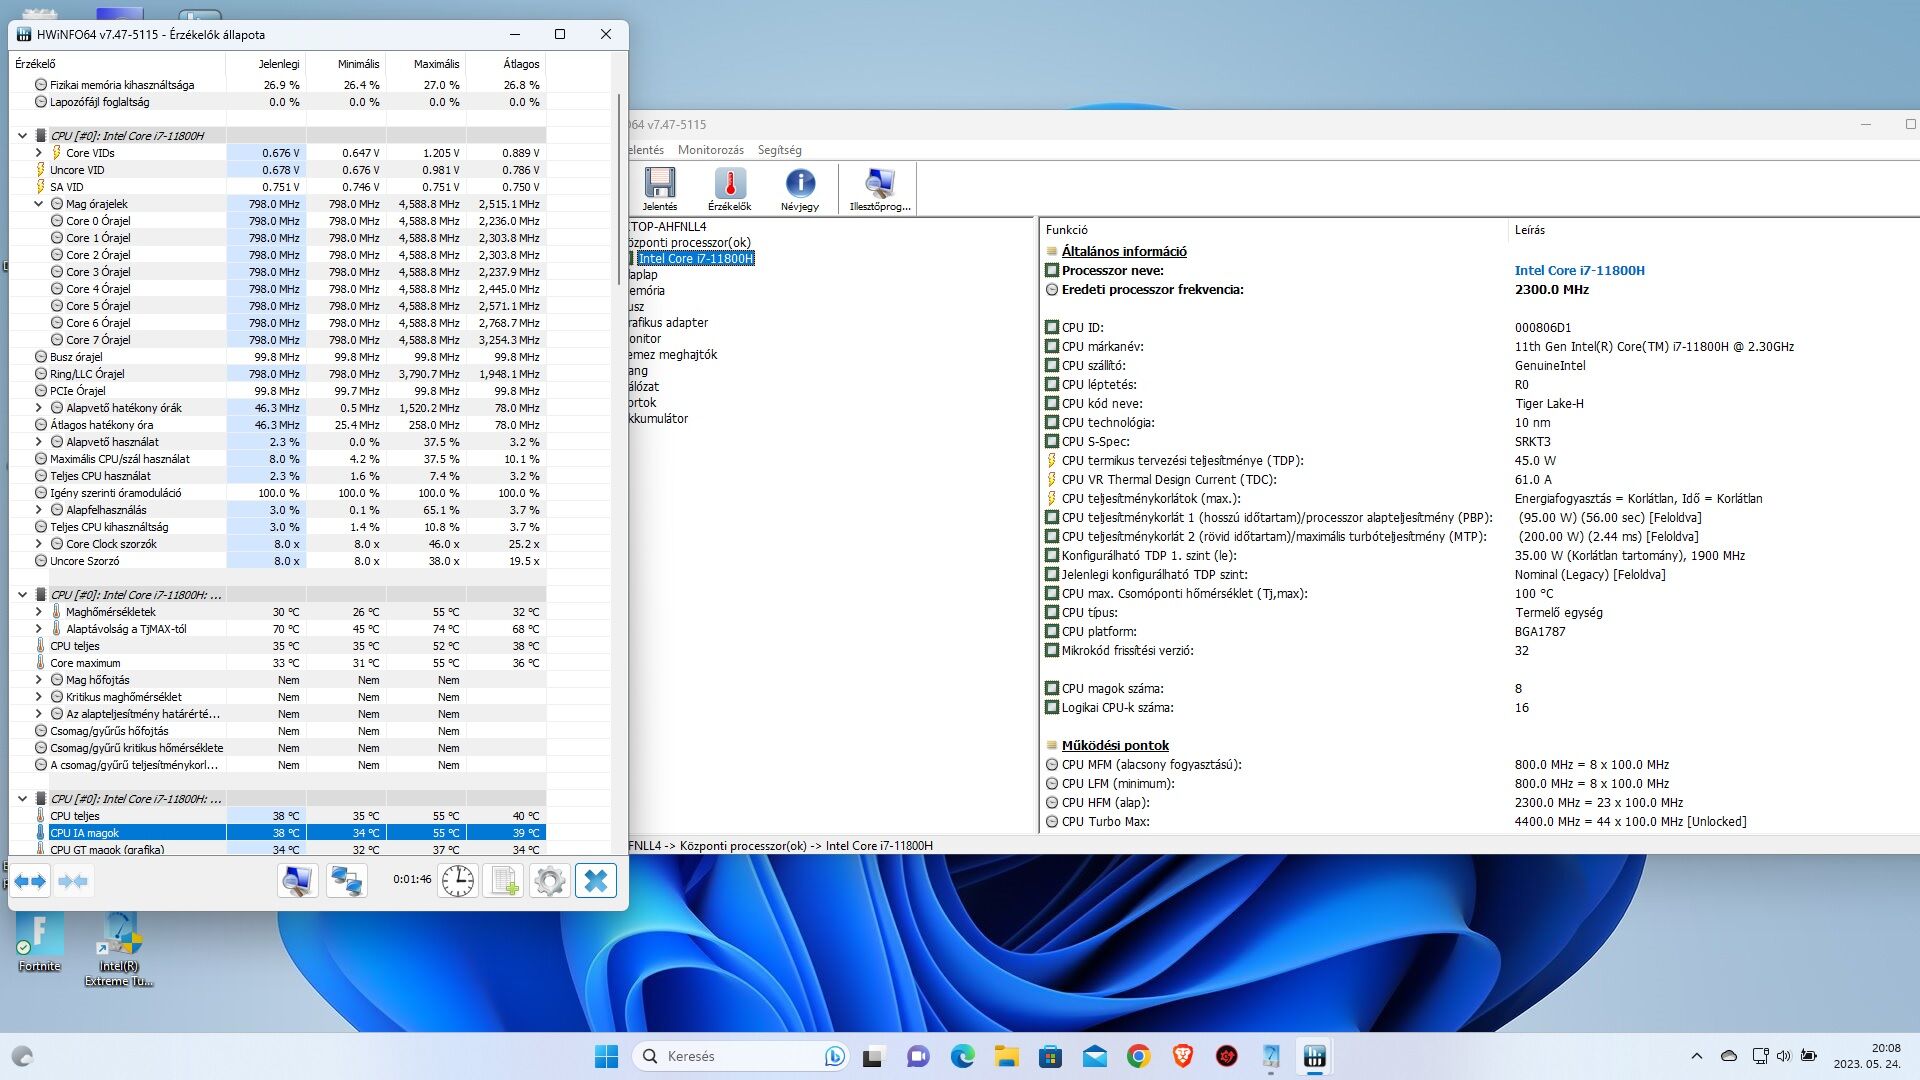The image size is (1920, 1080).
Task: Collapse the CPU [#0] Intel Core i7-11800H section
Action: point(22,136)
